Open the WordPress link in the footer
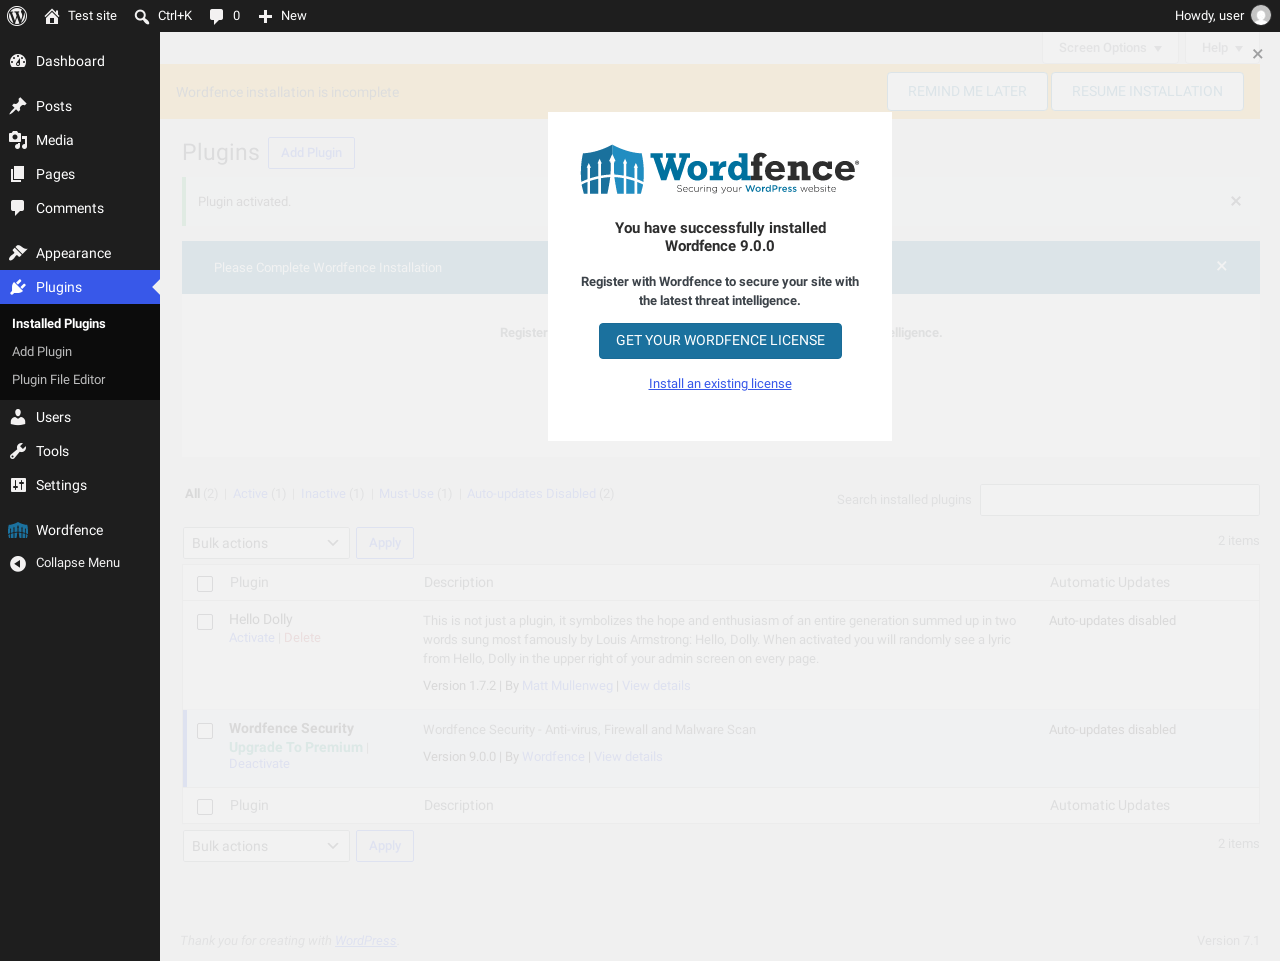The width and height of the screenshot is (1280, 961). coord(365,941)
